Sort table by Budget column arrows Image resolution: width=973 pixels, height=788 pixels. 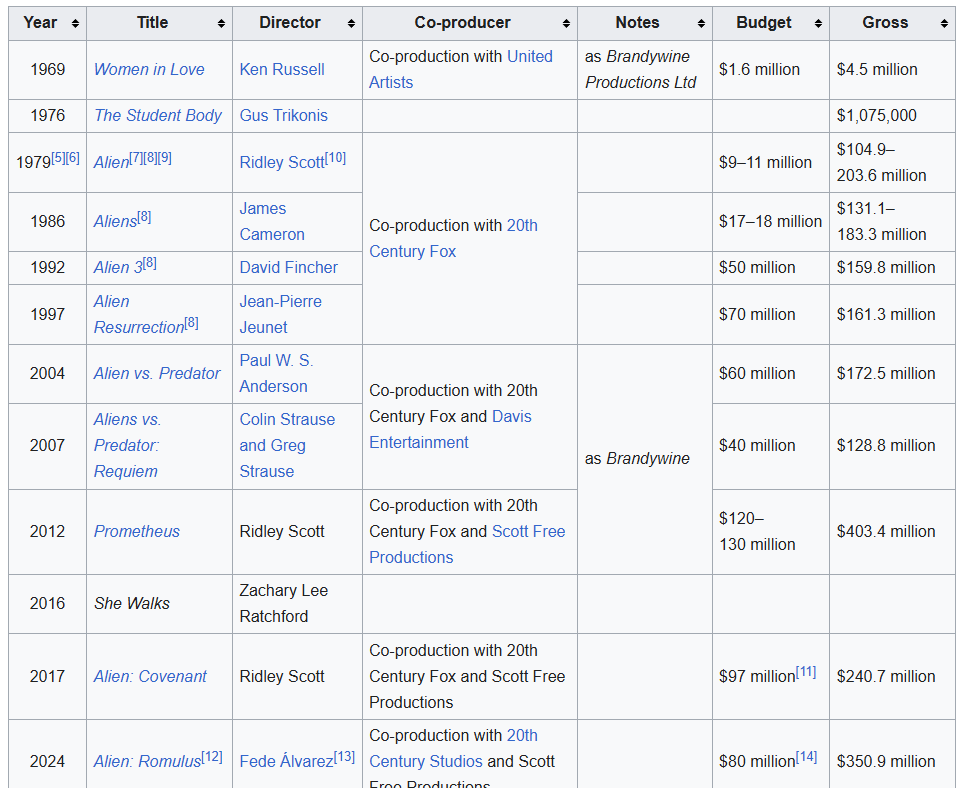click(x=818, y=24)
